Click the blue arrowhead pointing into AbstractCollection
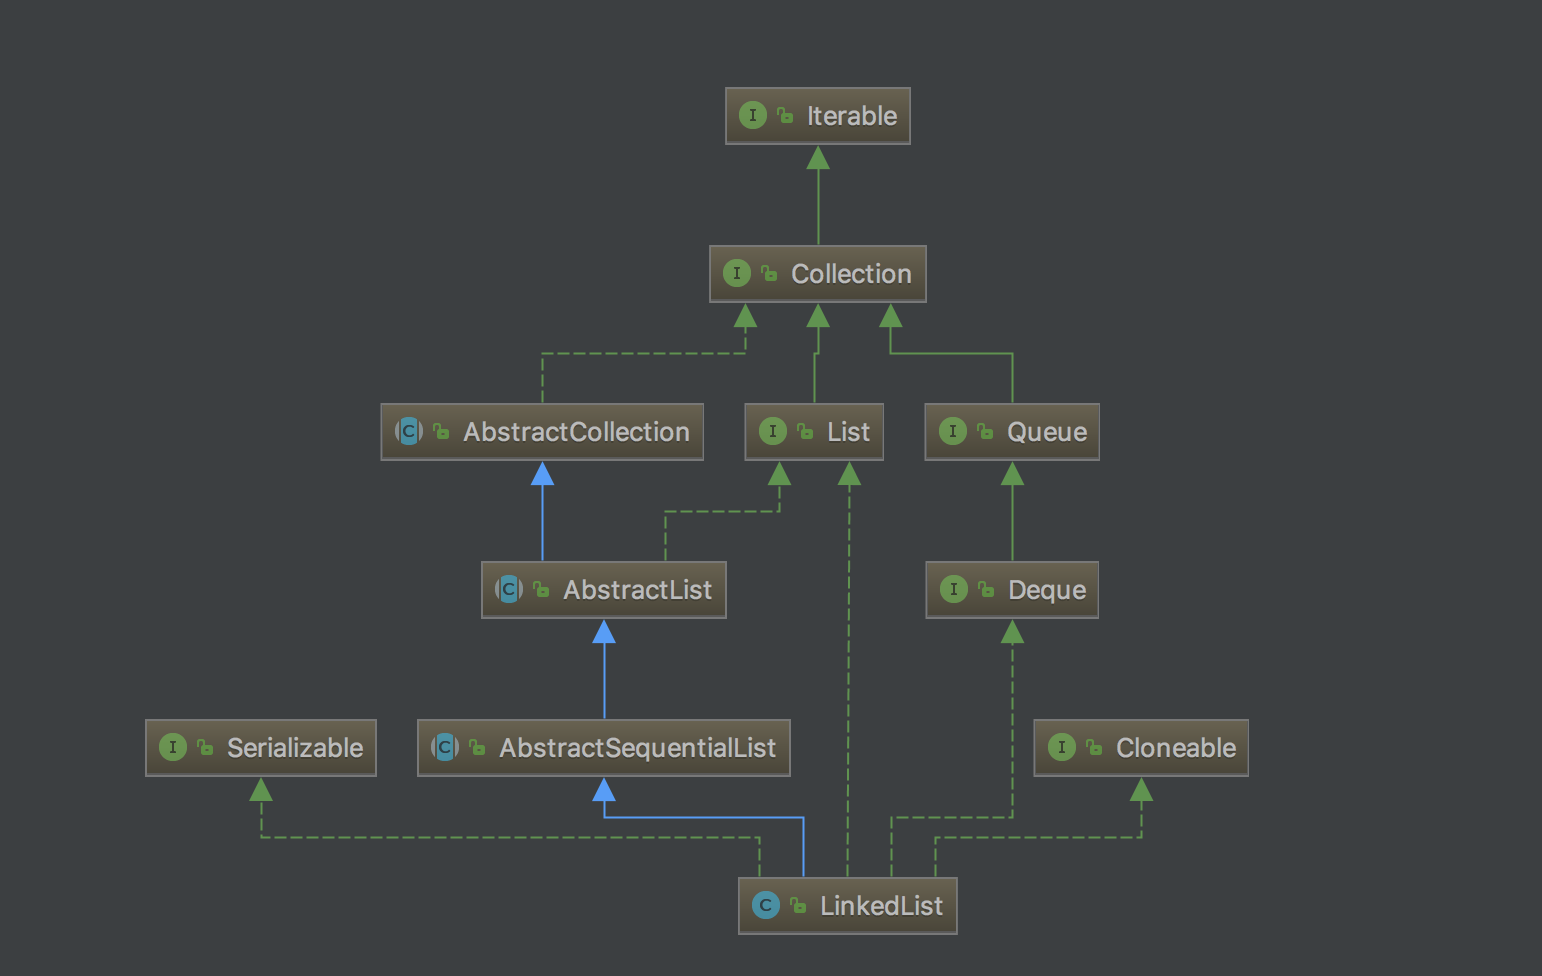 [x=542, y=474]
